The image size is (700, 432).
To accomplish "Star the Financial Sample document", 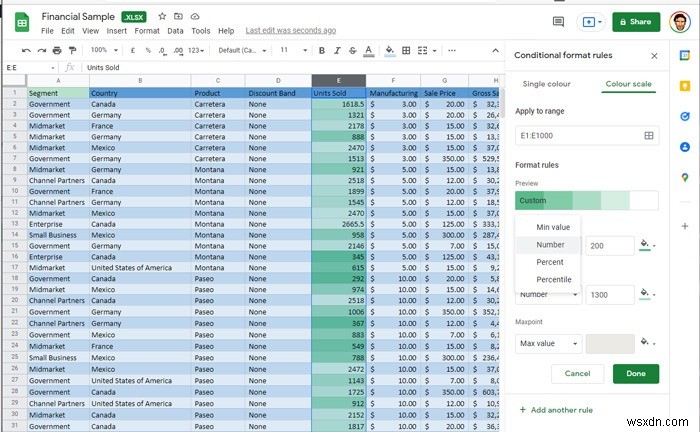I will (x=162, y=17).
